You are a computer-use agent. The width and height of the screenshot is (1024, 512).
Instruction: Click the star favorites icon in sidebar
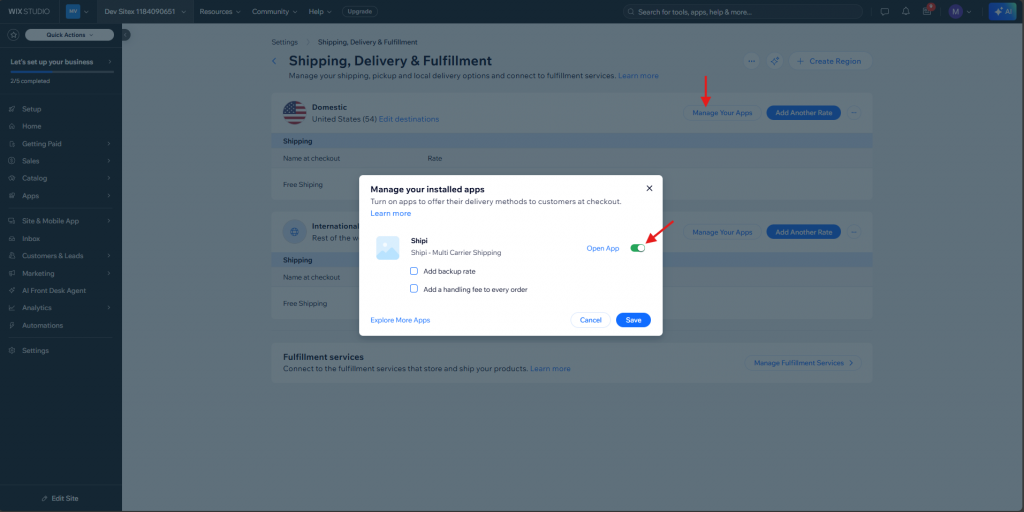13,34
